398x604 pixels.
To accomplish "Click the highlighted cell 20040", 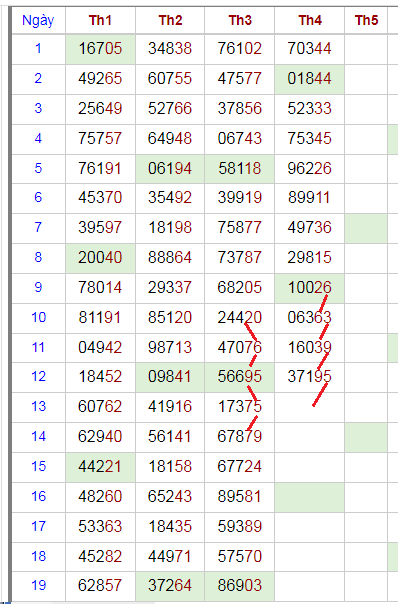I will pyautogui.click(x=100, y=258).
